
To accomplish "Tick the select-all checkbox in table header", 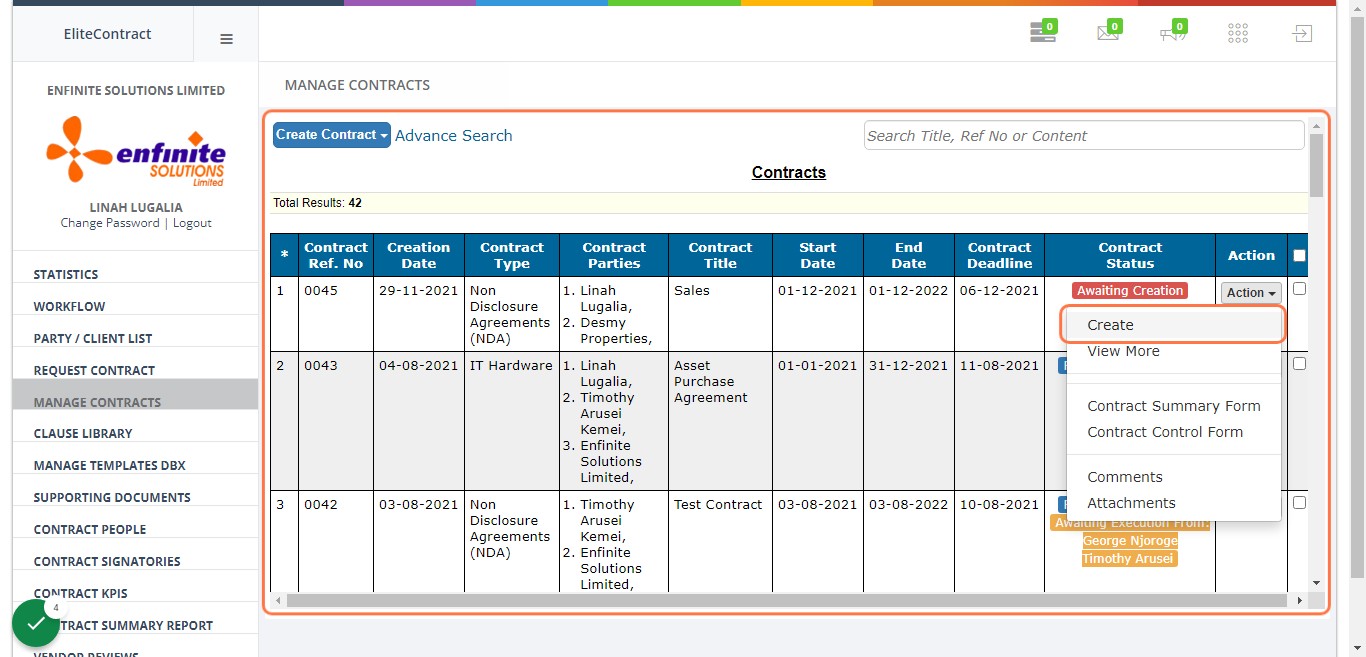I will click(1299, 256).
